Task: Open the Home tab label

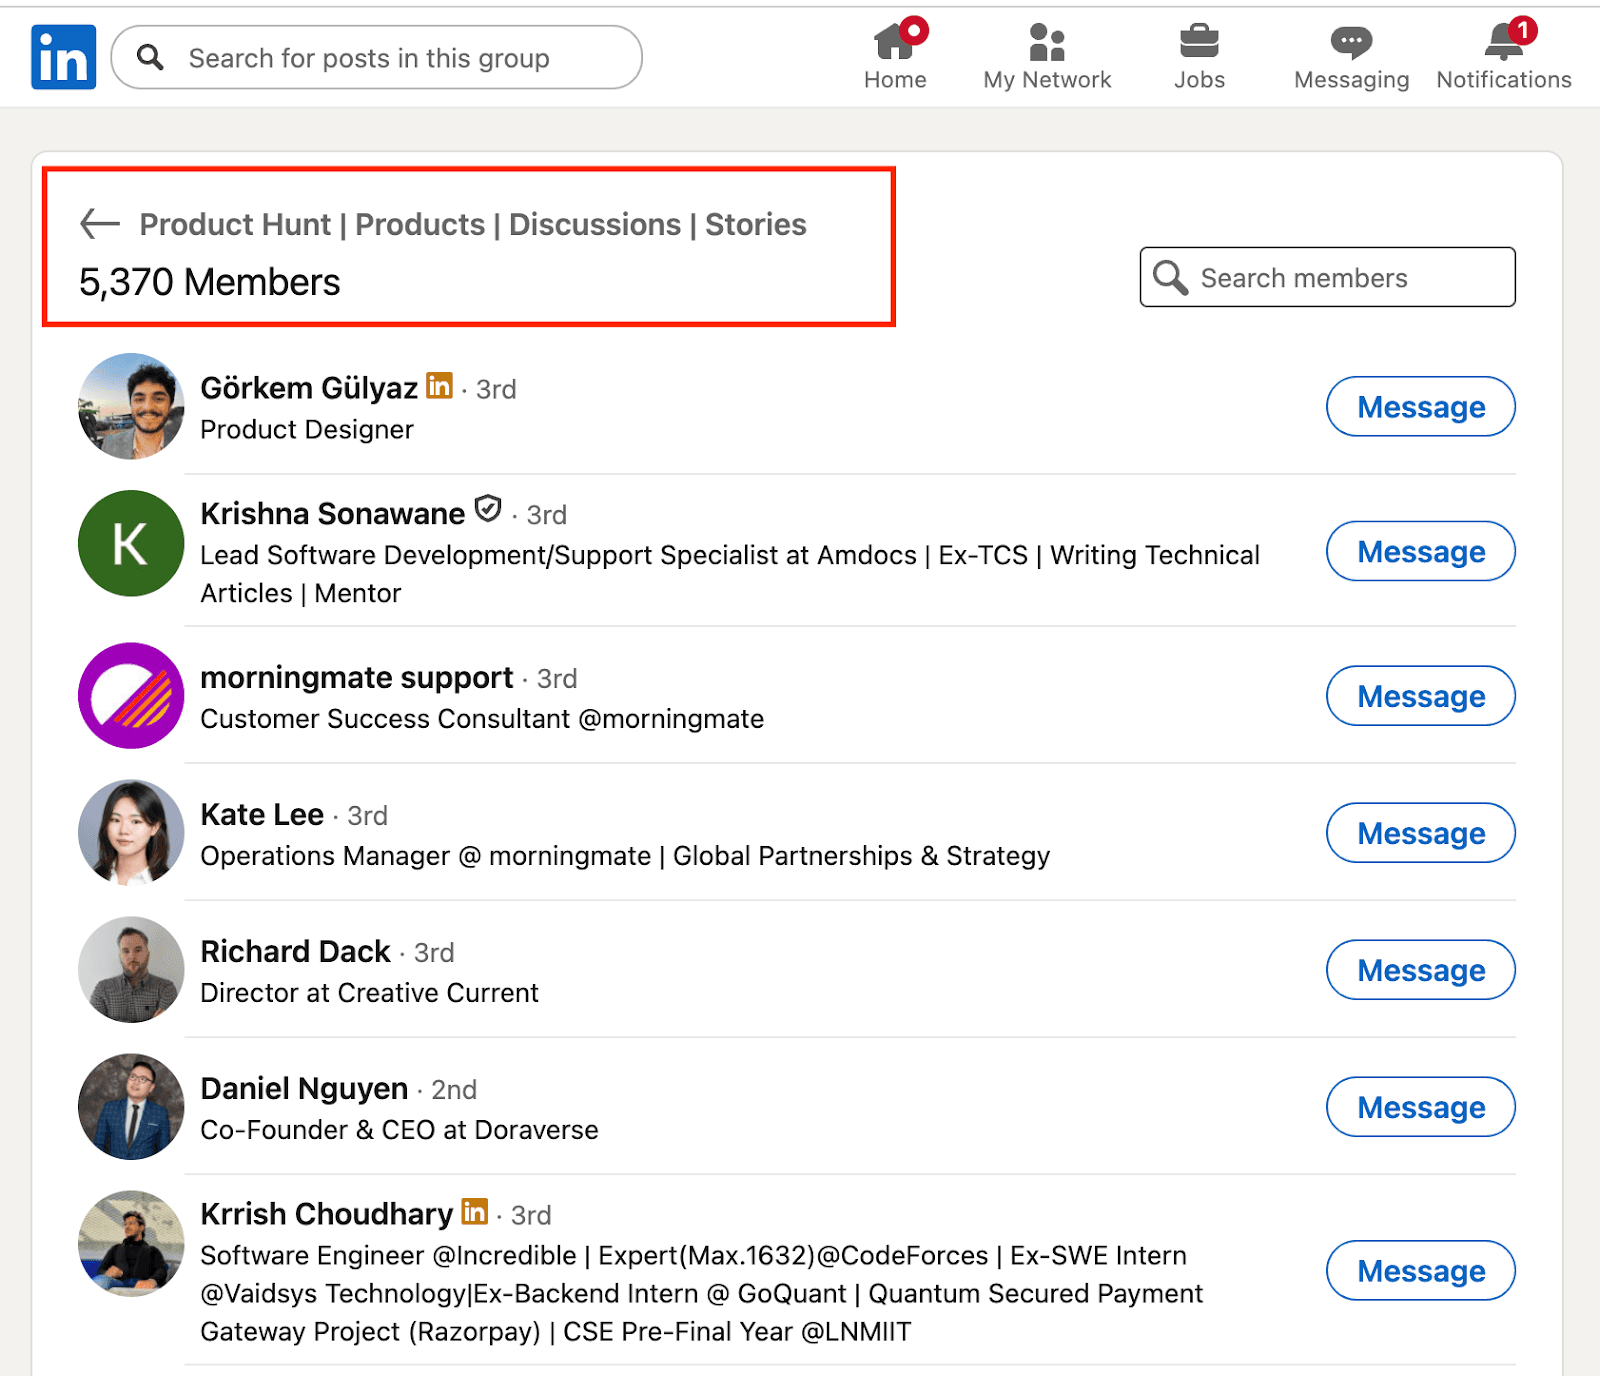Action: click(895, 80)
